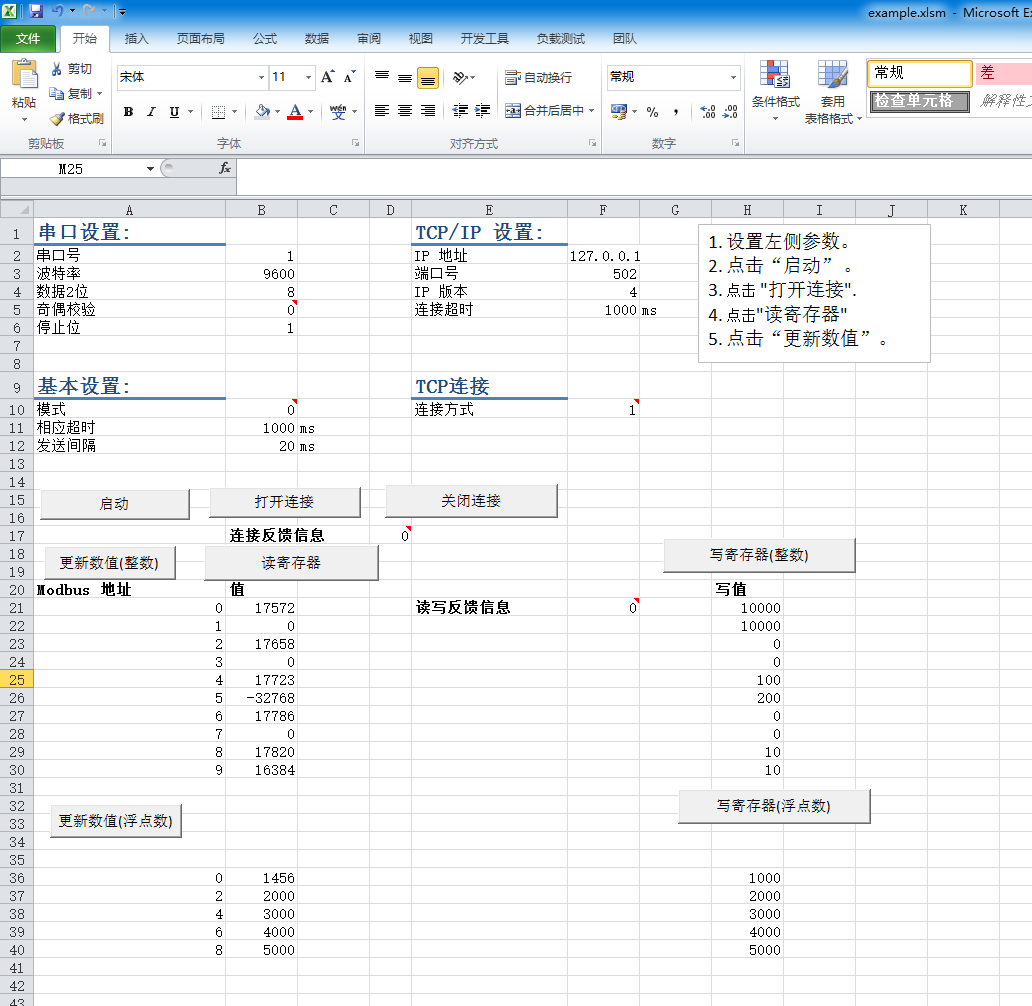
Task: Click the 读寄存器 button
Action: pos(291,563)
